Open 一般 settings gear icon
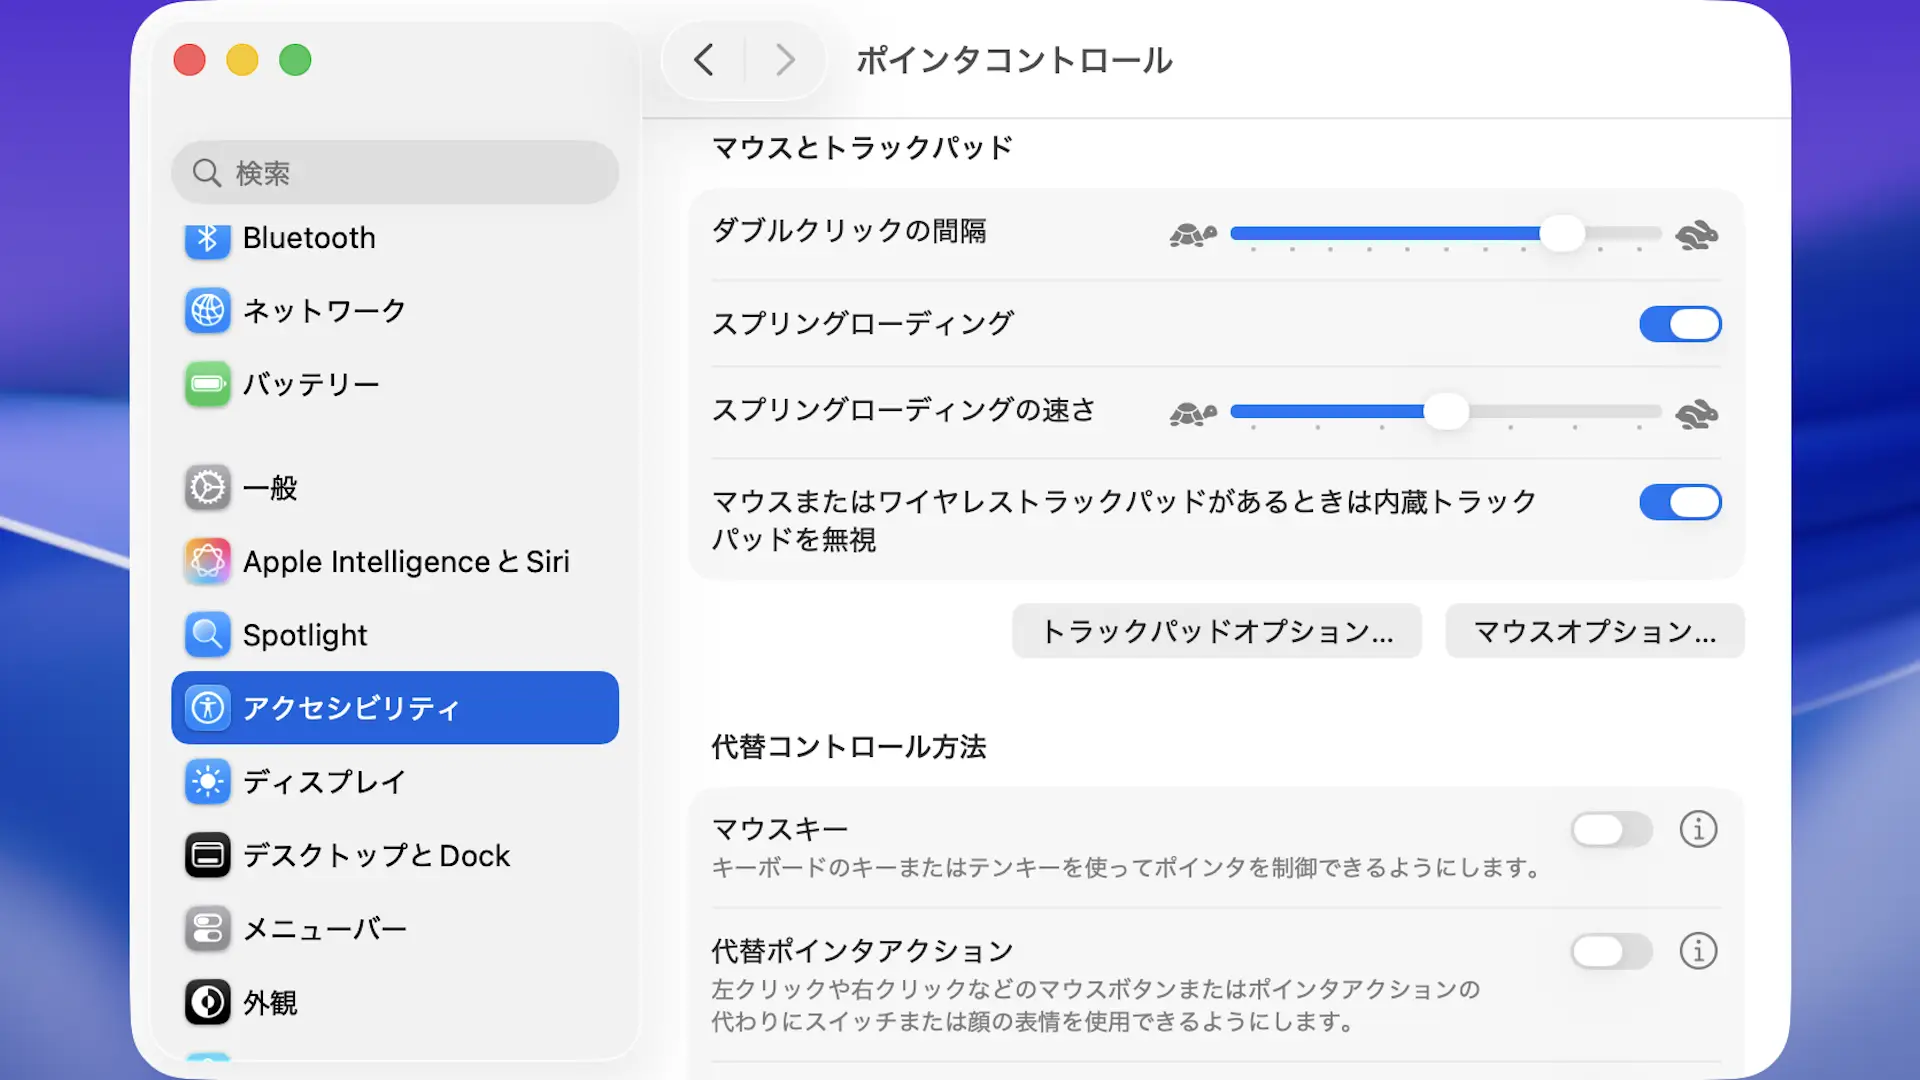The width and height of the screenshot is (1920, 1080). coord(207,488)
